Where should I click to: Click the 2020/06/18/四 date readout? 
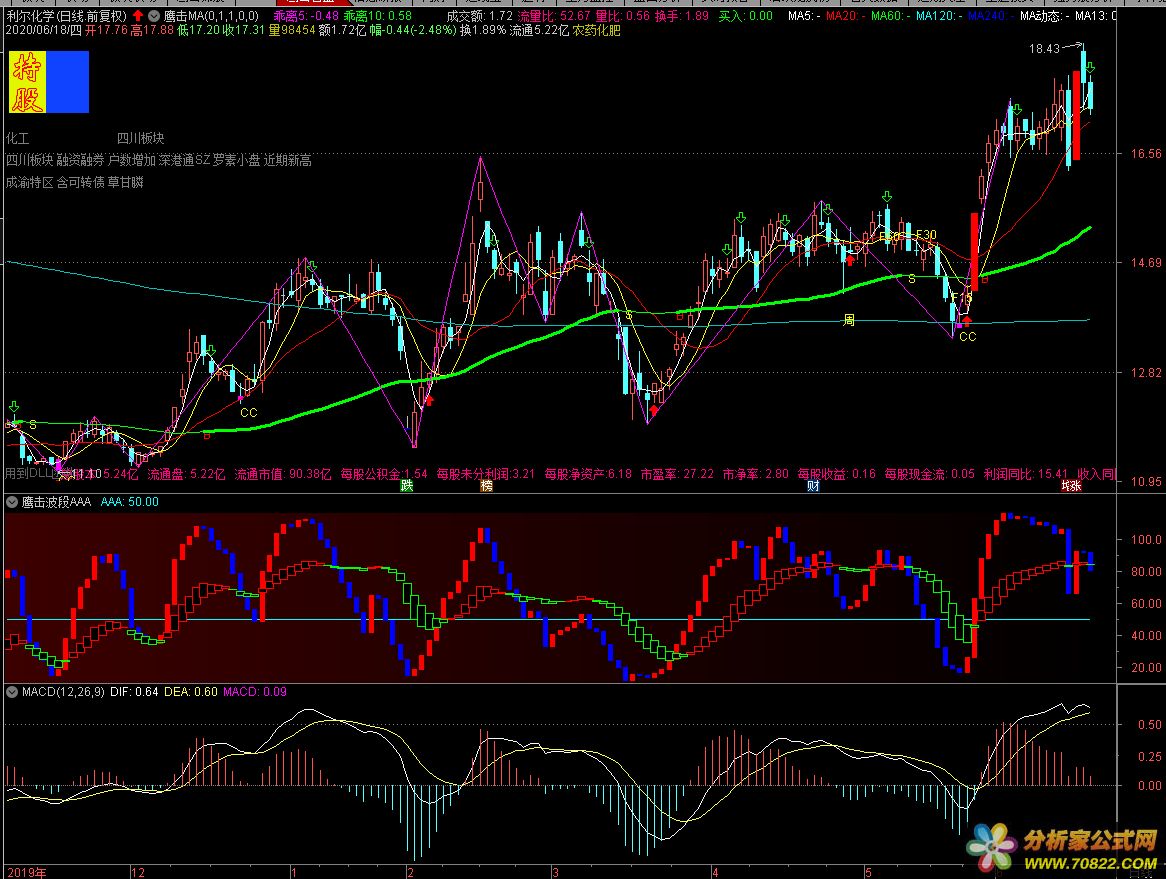click(43, 30)
